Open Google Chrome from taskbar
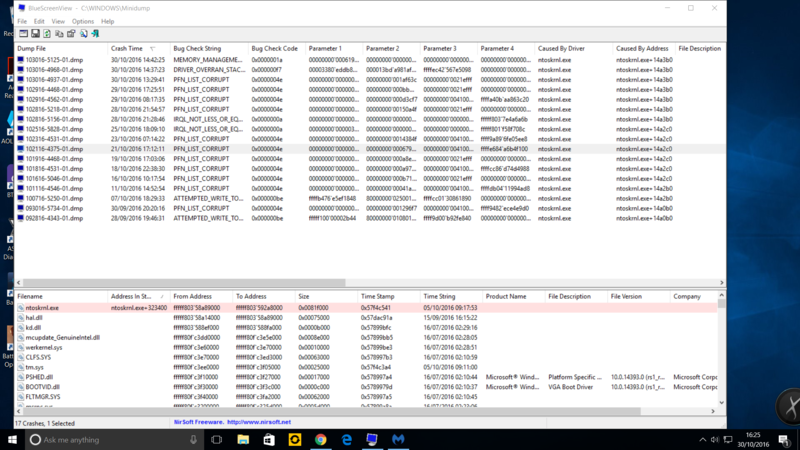 (320, 440)
